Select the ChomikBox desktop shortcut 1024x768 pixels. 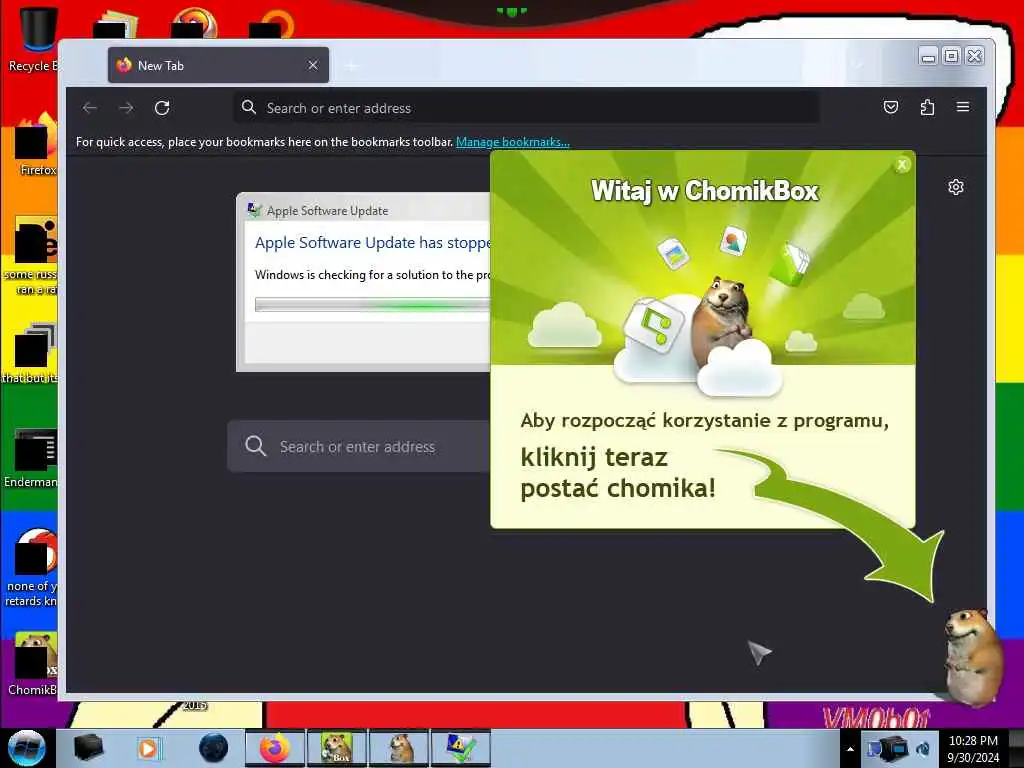33,665
